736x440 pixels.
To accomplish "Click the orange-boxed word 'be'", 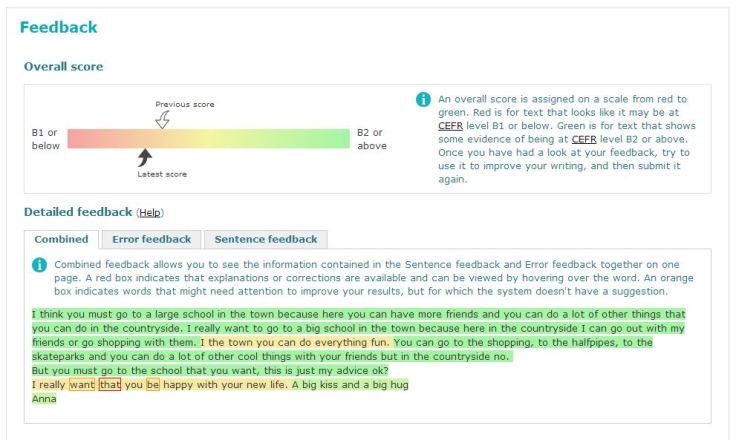I will (x=153, y=384).
